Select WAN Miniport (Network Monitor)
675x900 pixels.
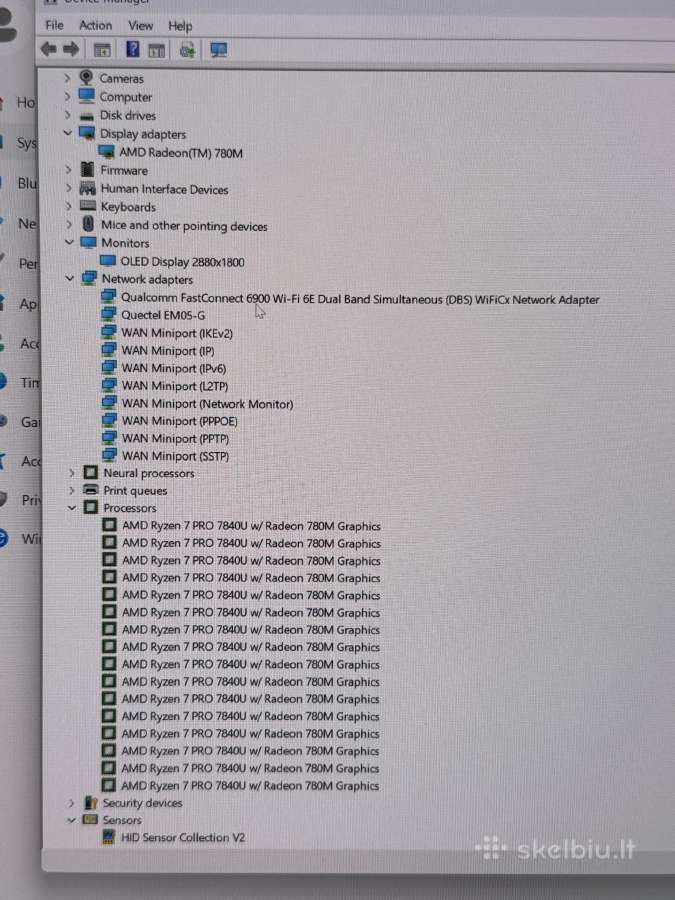point(208,404)
